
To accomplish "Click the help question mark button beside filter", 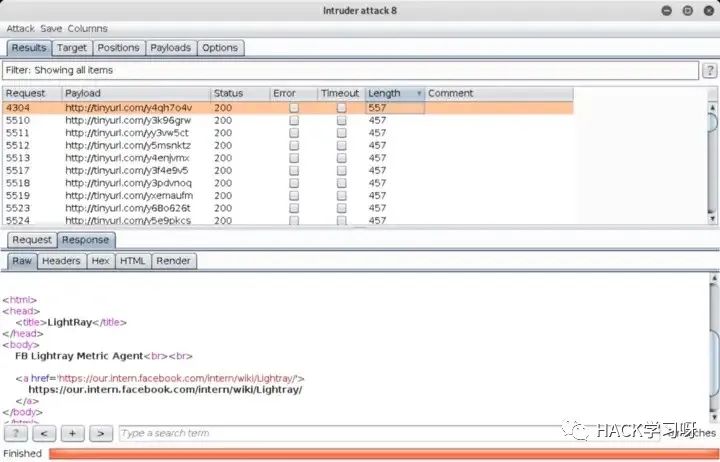I will (x=708, y=71).
